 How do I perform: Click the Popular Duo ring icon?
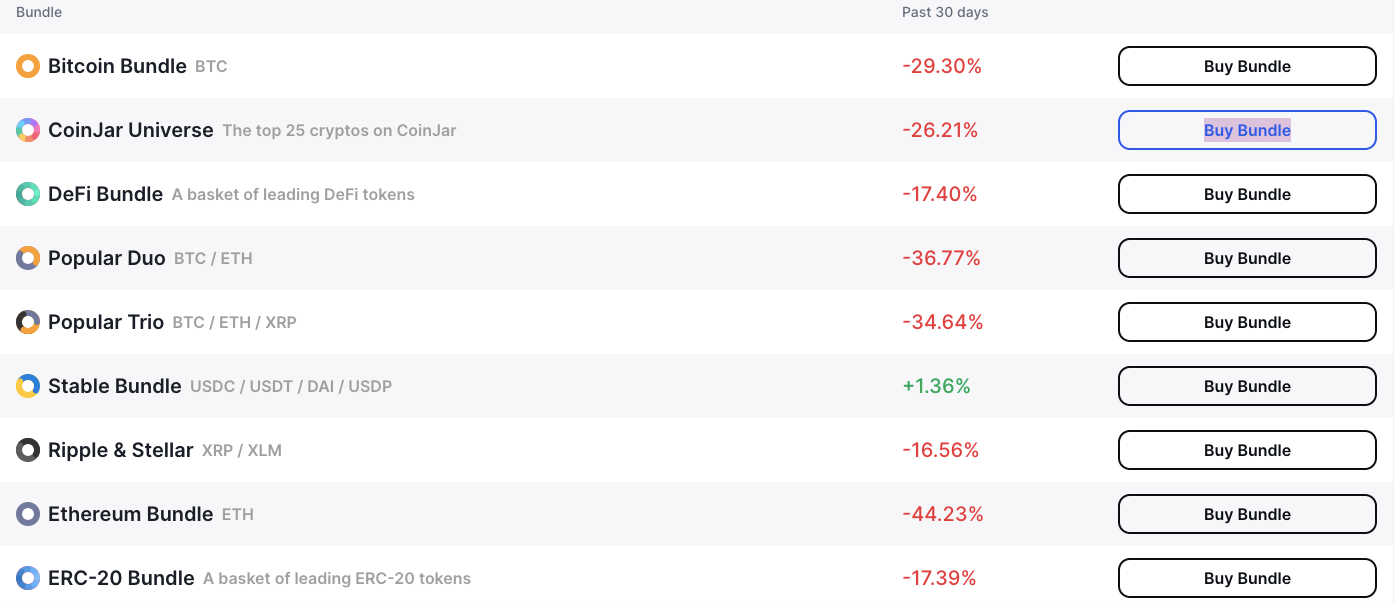click(28, 258)
